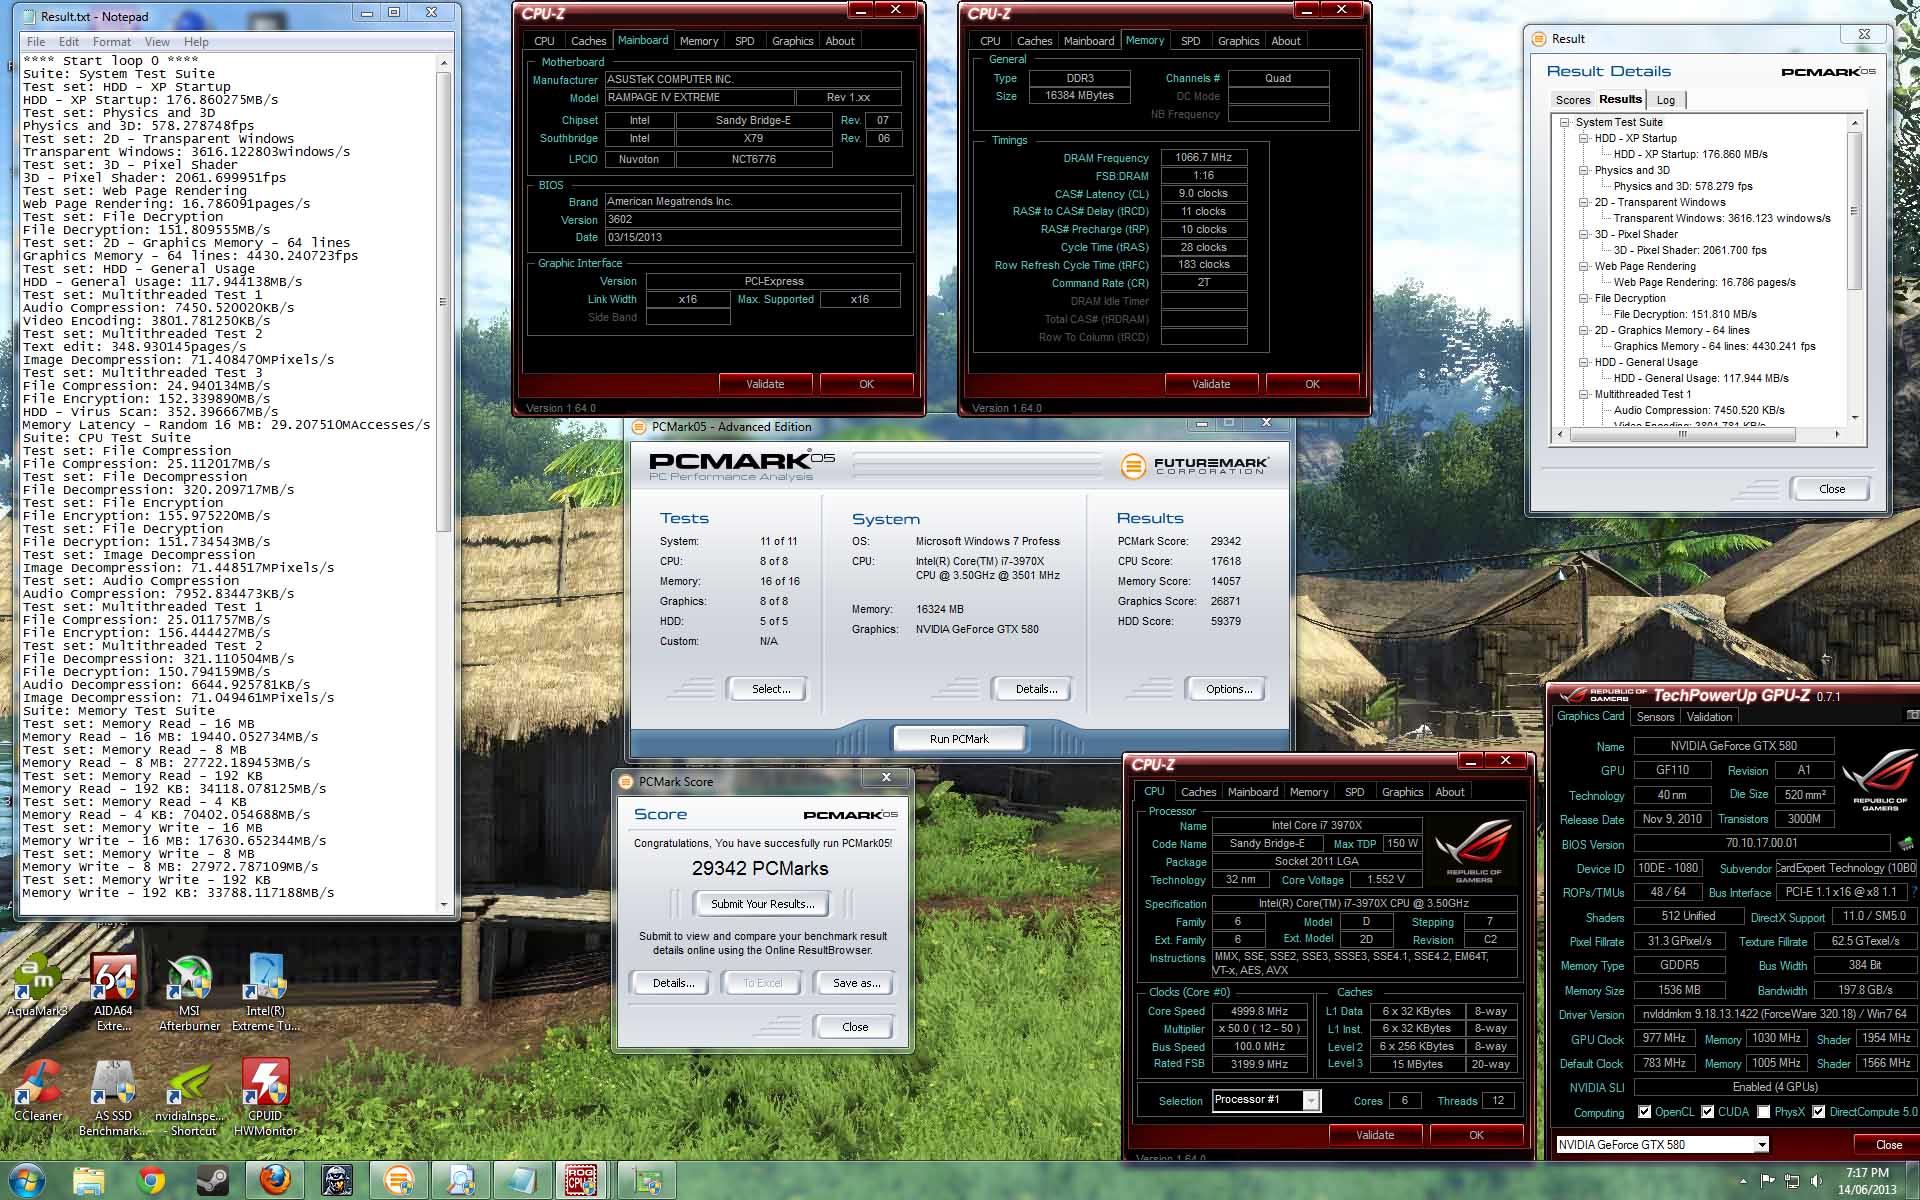The height and width of the screenshot is (1200, 1920).
Task: Toggle the OpenCL checkbox in GPU-Z
Action: [x=1644, y=1112]
